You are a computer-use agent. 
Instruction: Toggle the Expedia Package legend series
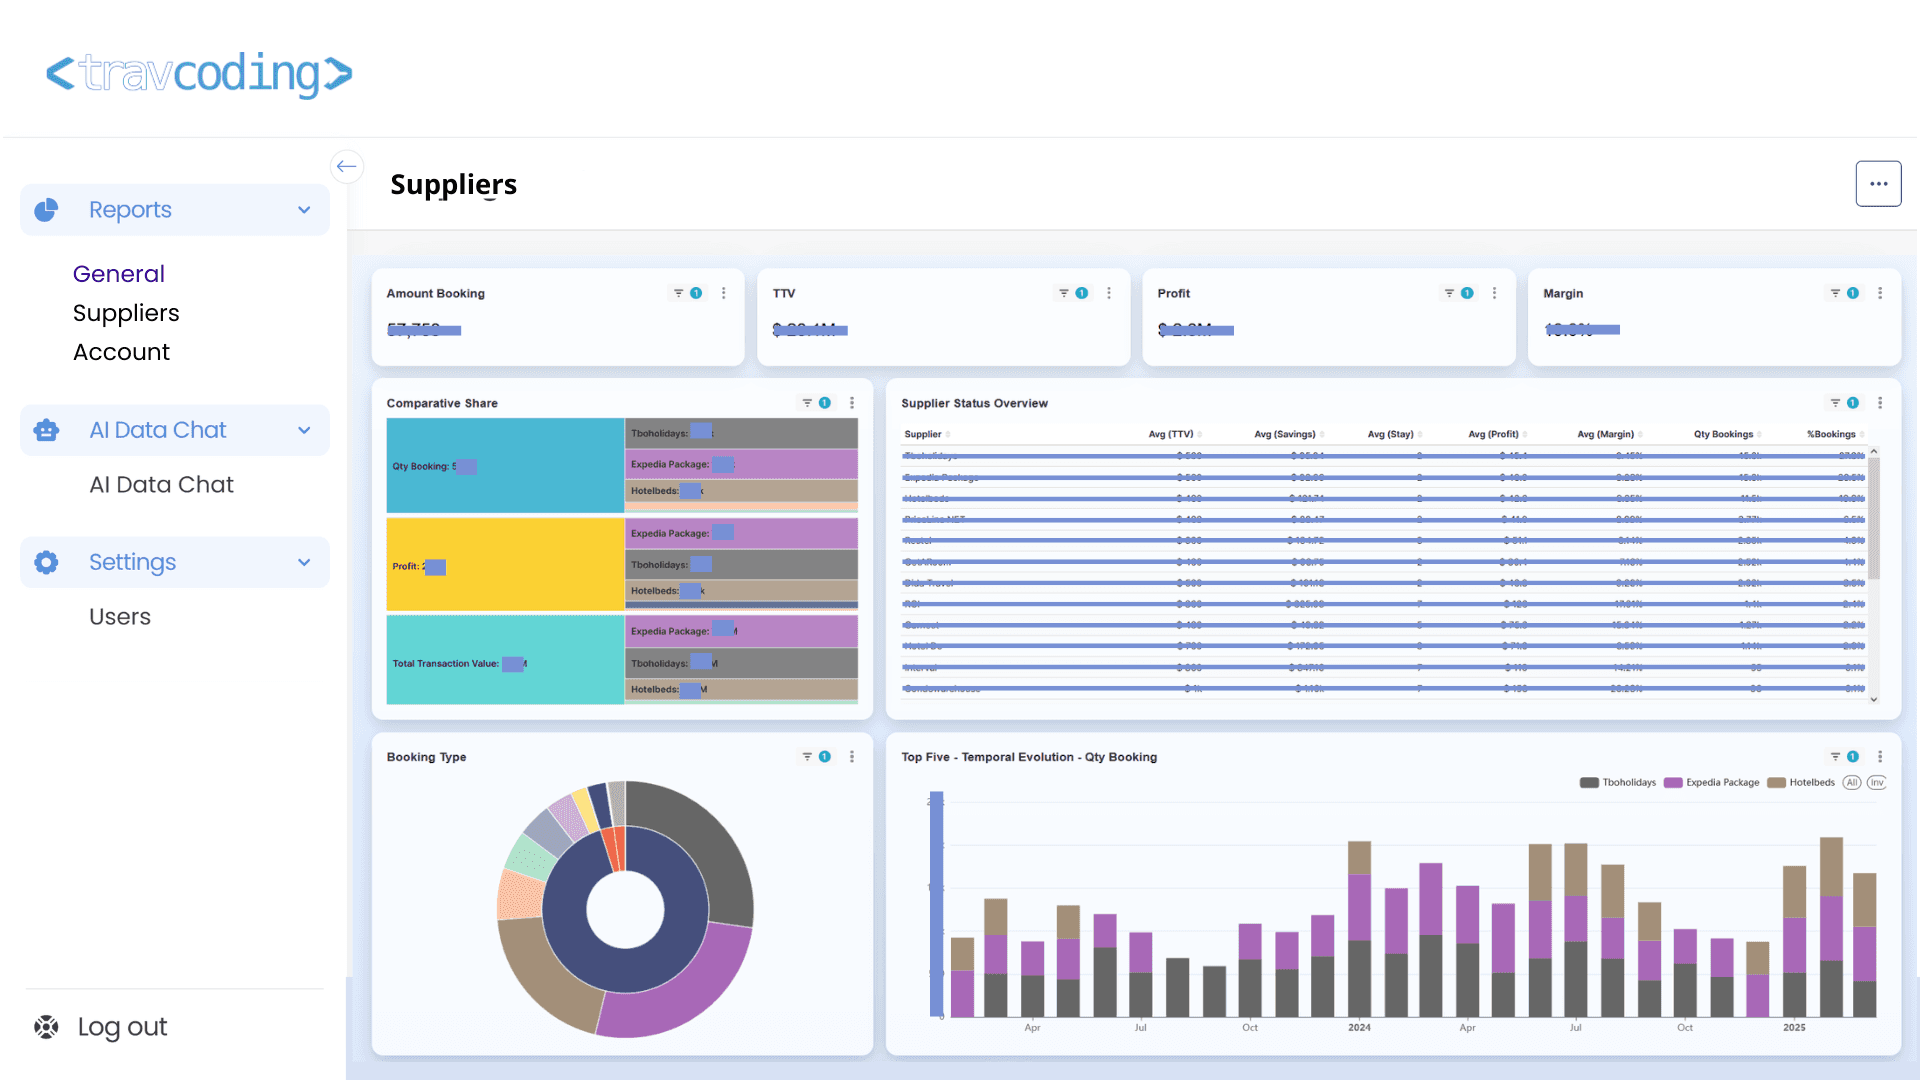(1712, 783)
